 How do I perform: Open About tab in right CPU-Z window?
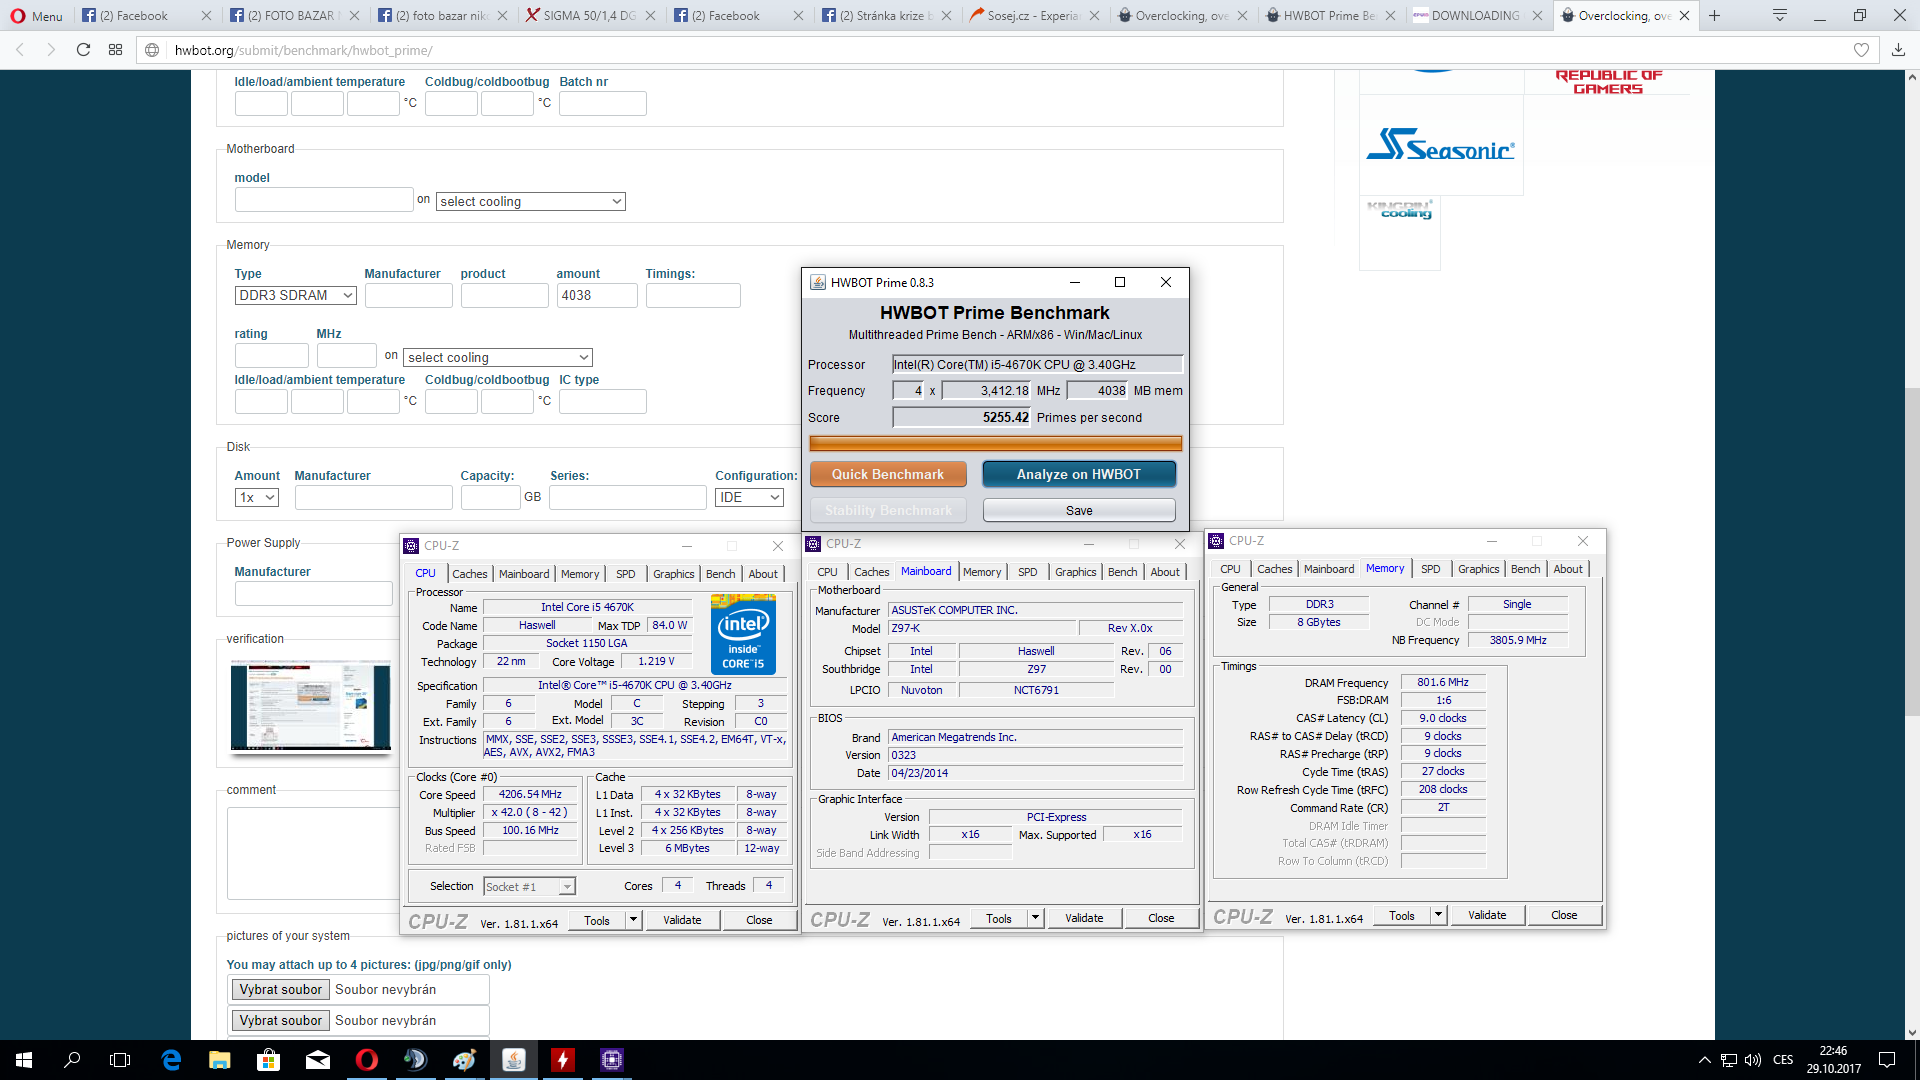click(x=1568, y=569)
